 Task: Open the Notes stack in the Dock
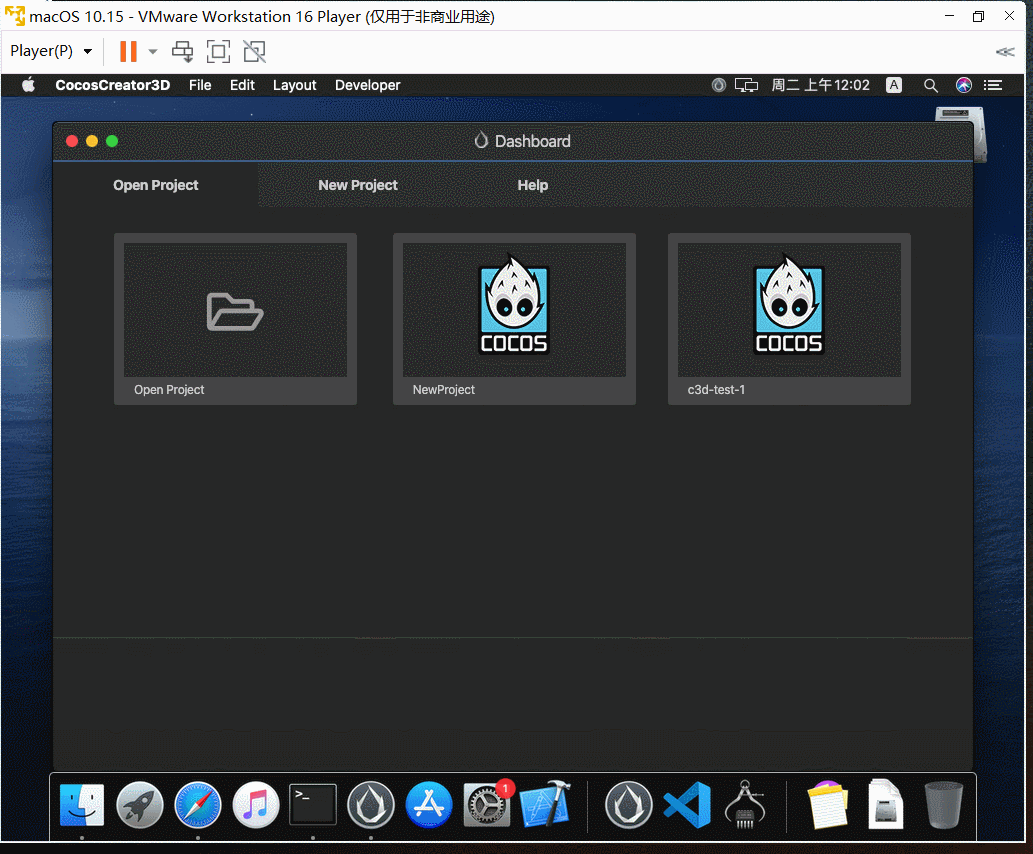[827, 805]
